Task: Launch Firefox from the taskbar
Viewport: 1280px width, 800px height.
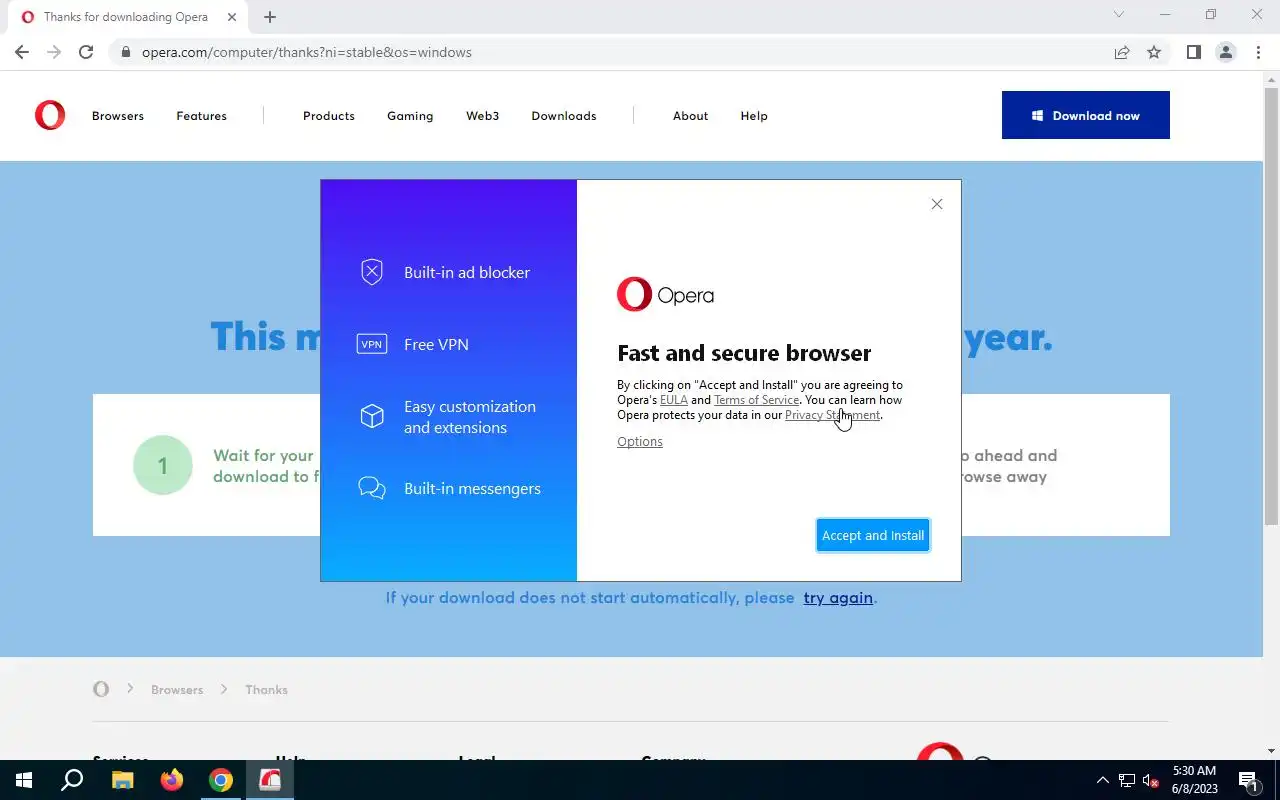Action: (x=172, y=780)
